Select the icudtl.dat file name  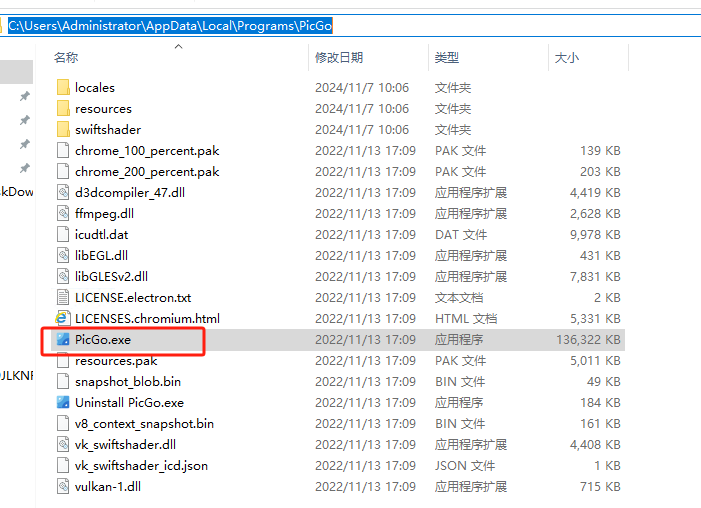(101, 235)
